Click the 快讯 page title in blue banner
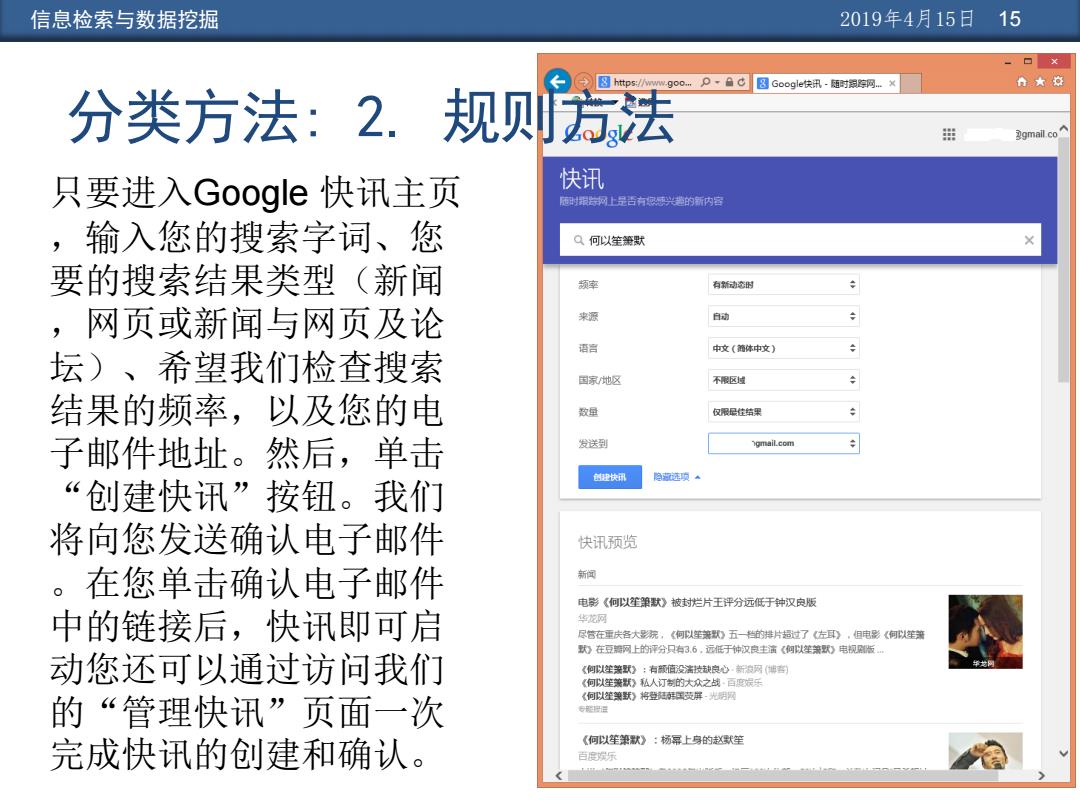 coord(582,179)
